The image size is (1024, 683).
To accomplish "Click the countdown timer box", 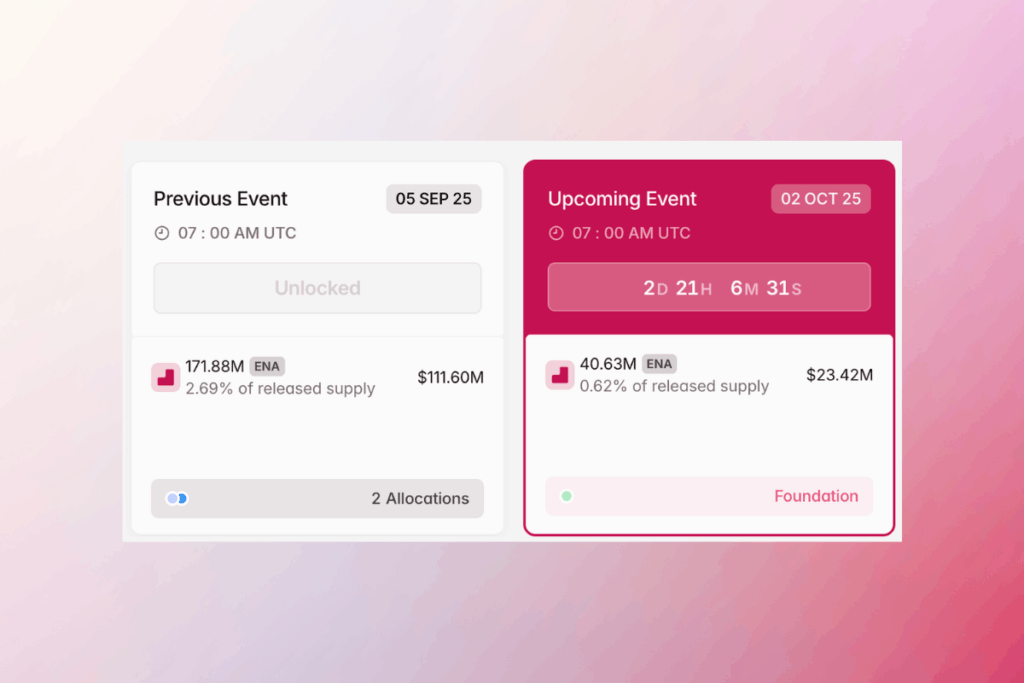I will click(709, 288).
